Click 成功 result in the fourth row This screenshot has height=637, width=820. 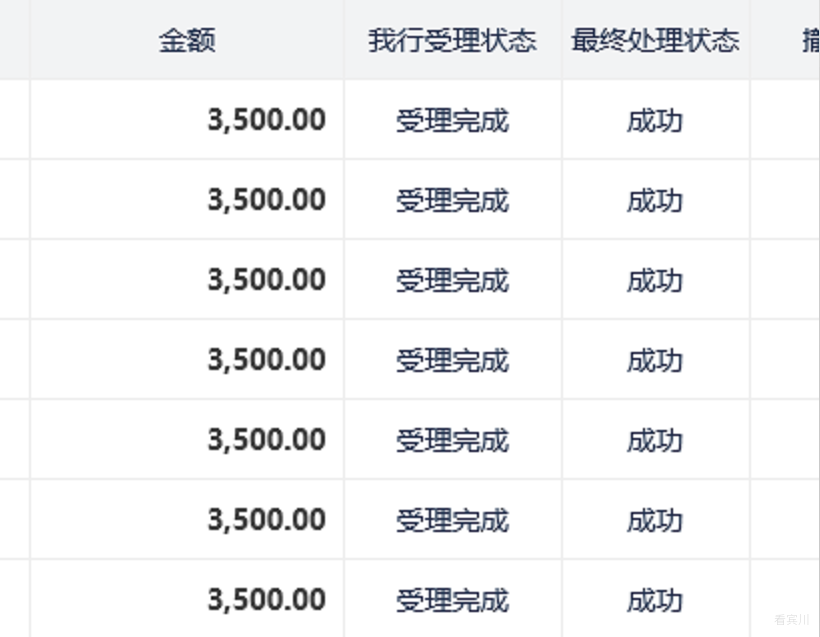pos(655,361)
